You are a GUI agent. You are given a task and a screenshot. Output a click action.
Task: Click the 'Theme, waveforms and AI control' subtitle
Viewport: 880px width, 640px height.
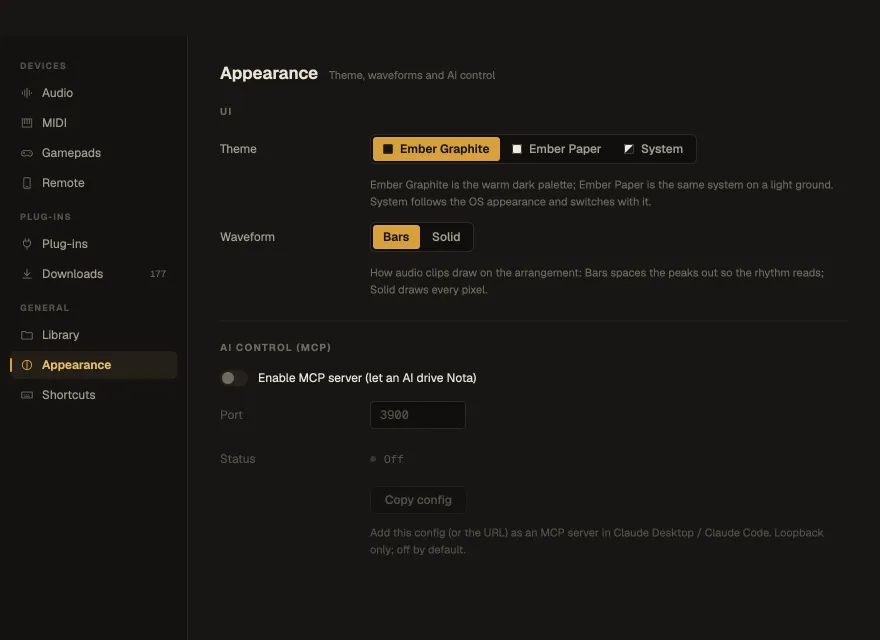[x=412, y=75]
